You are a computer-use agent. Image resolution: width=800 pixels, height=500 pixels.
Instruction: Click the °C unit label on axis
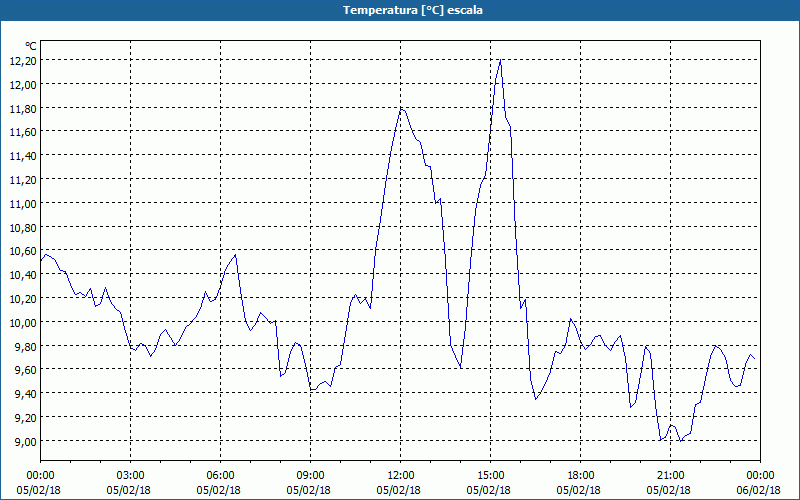[x=31, y=46]
